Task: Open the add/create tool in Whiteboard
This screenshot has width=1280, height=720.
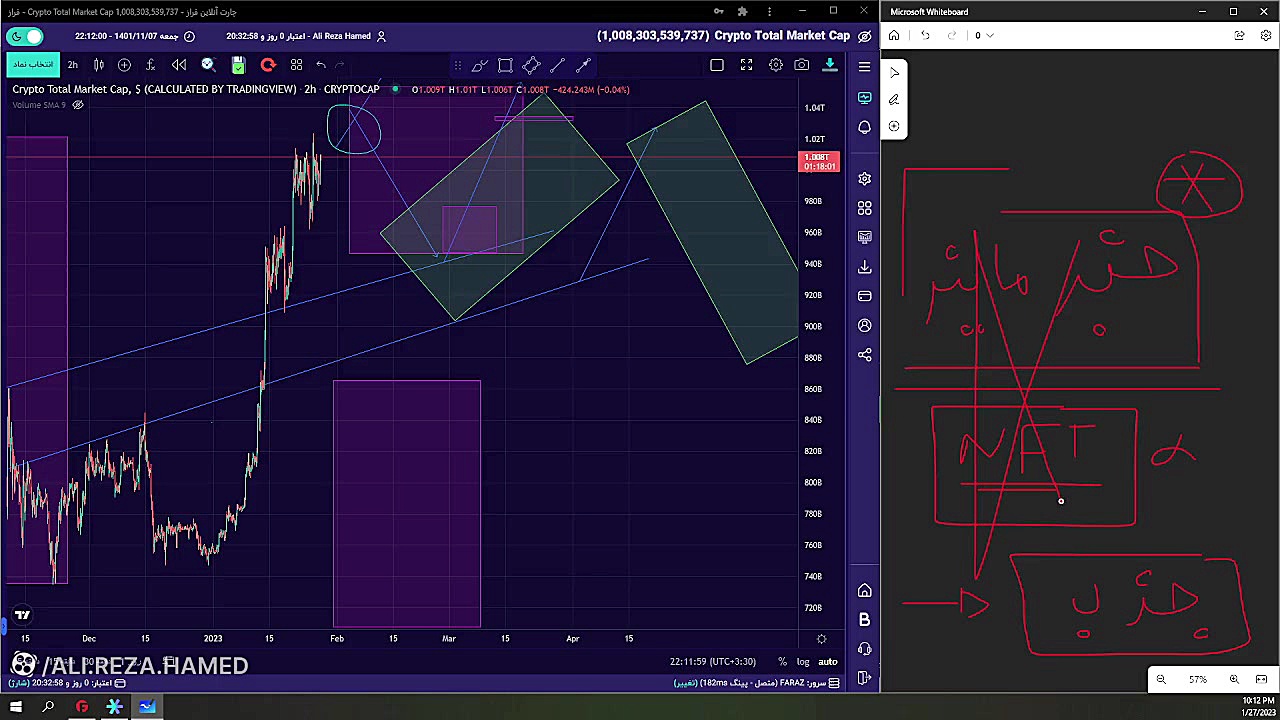Action: coord(894,126)
